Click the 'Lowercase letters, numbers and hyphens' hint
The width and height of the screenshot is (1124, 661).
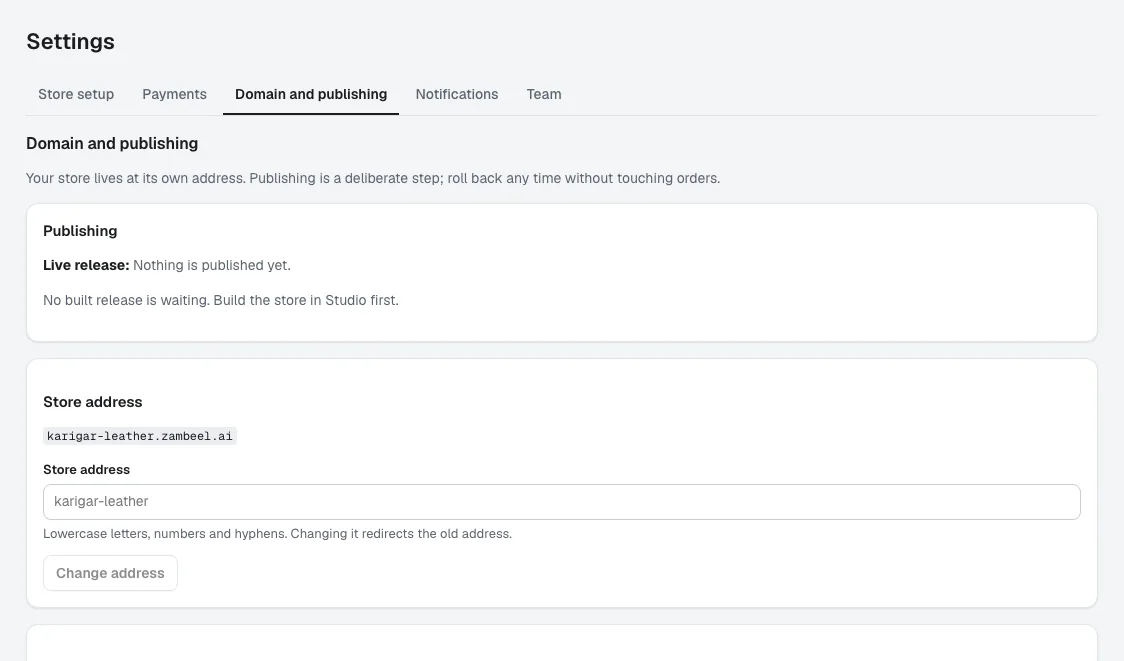click(277, 533)
